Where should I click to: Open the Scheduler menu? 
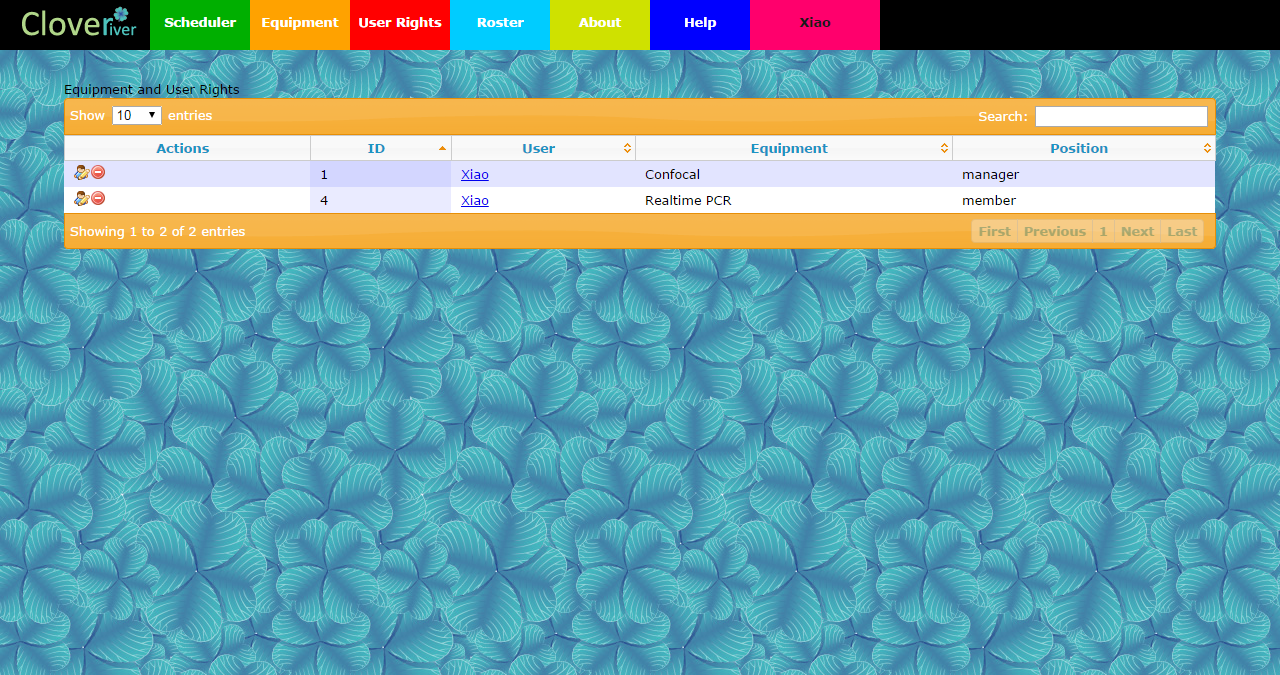(x=200, y=24)
